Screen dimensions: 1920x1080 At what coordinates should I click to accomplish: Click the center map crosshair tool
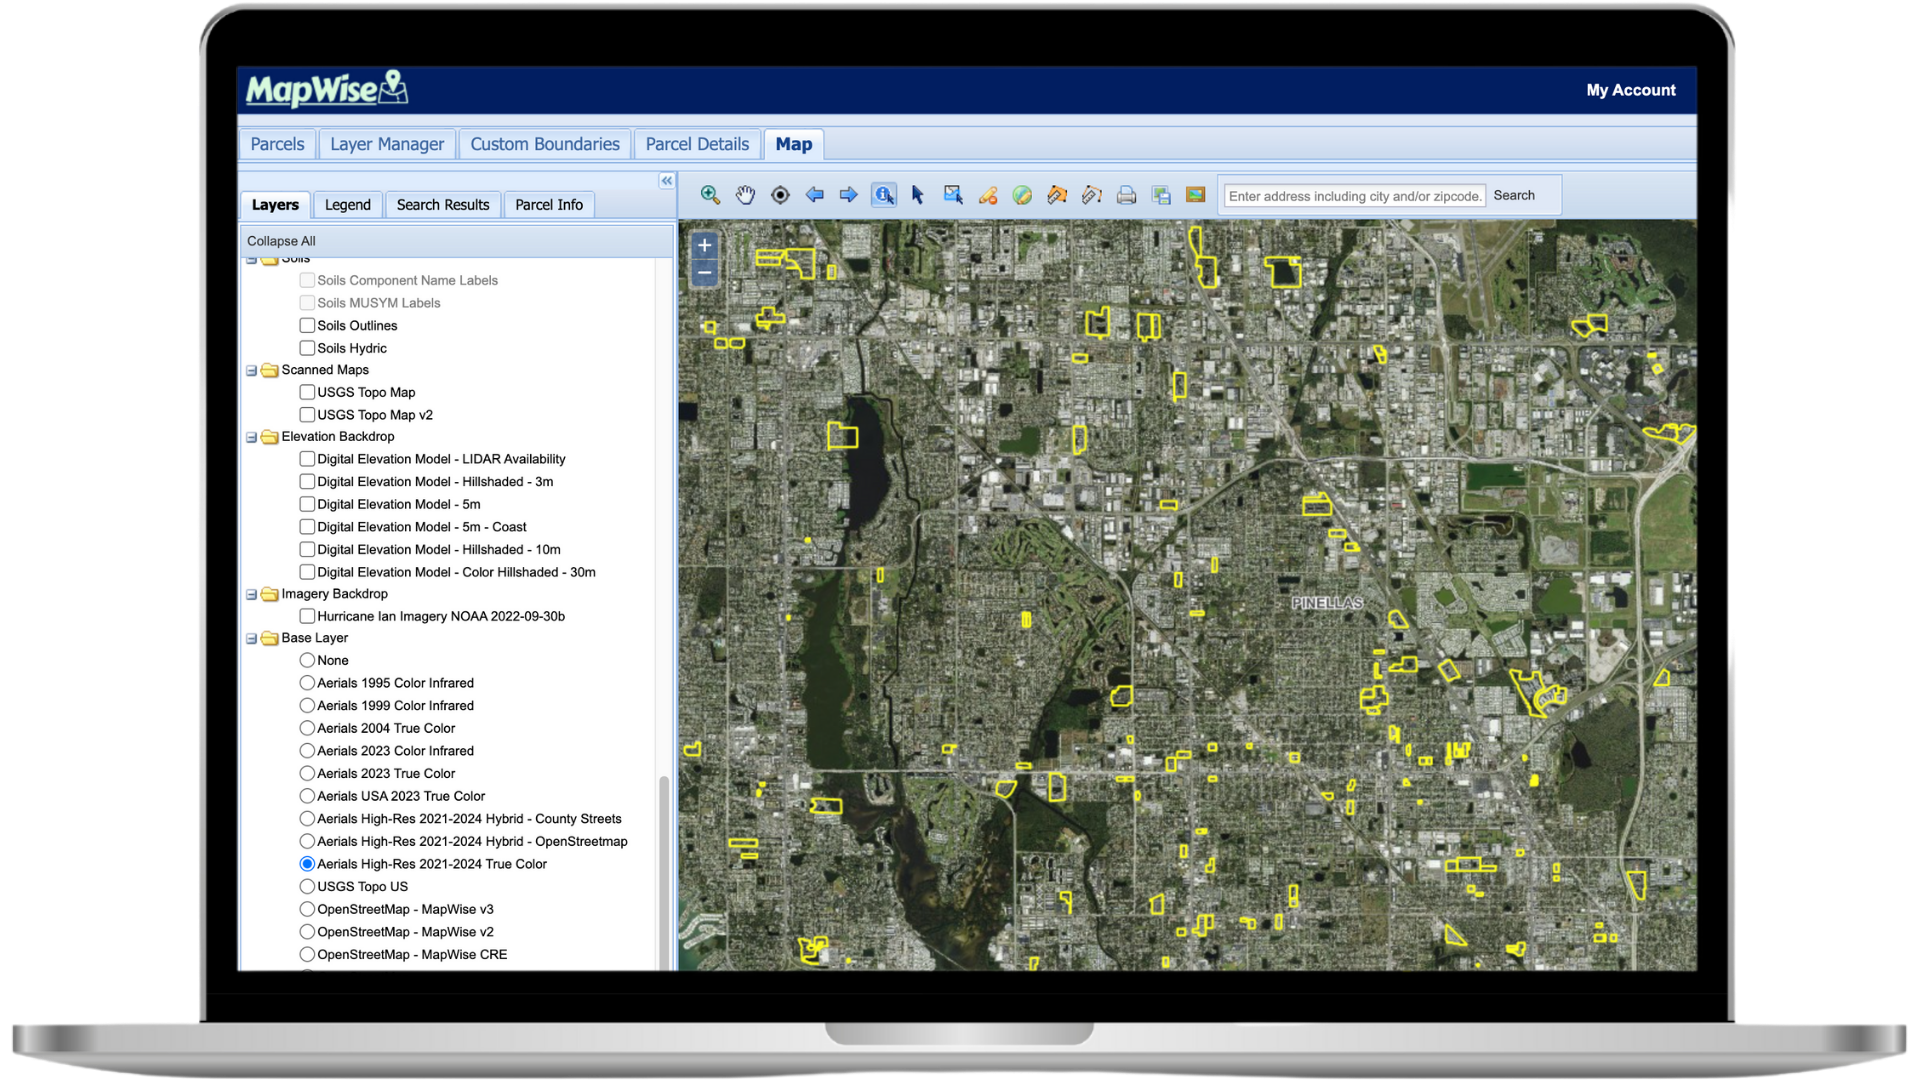coord(780,195)
